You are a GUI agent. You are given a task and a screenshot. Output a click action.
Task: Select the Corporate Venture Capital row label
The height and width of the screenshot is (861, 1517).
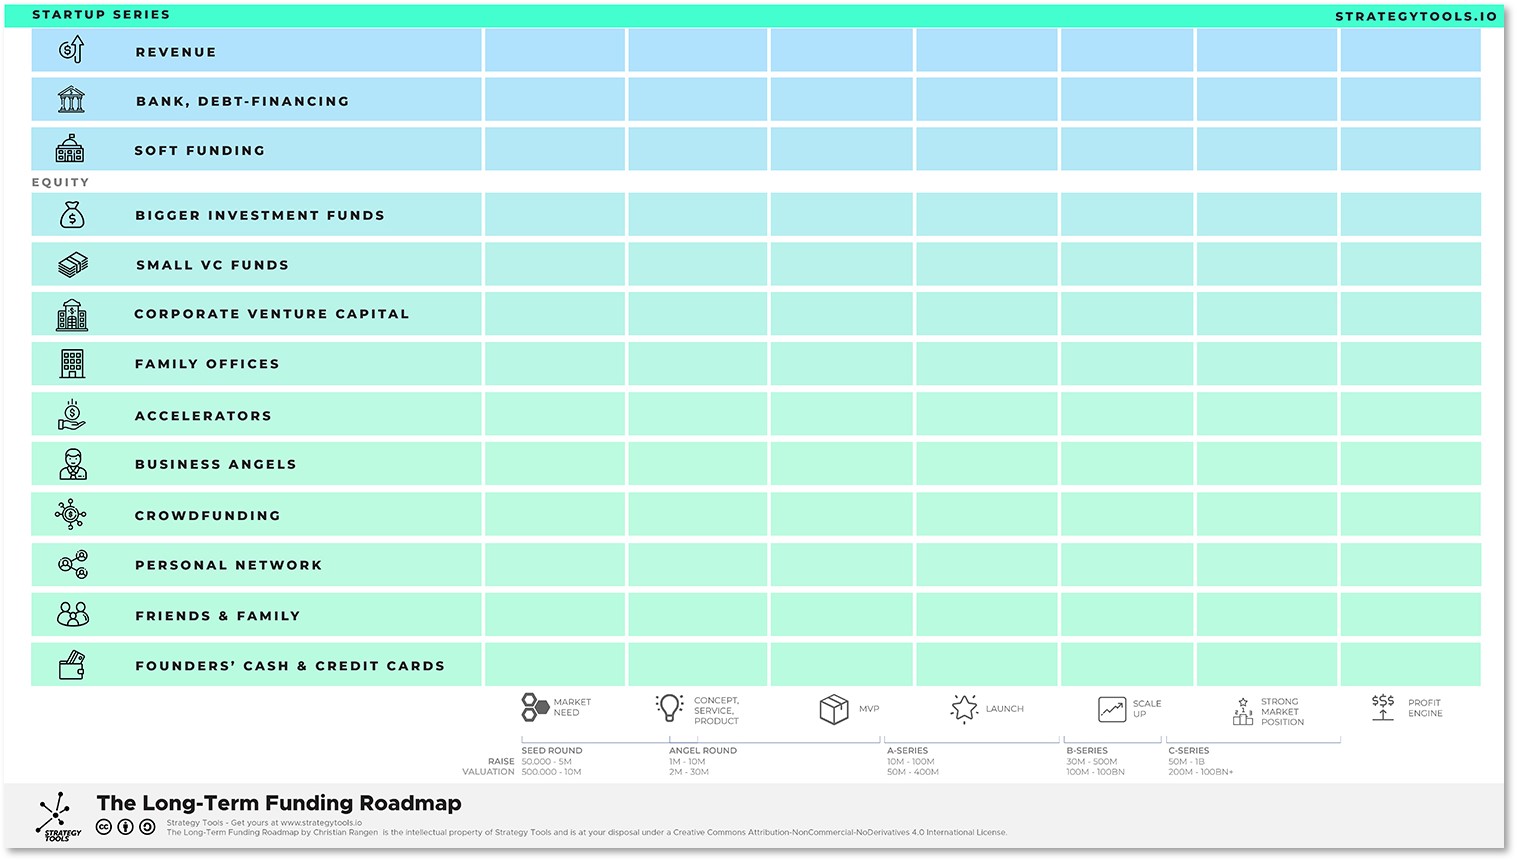272,314
